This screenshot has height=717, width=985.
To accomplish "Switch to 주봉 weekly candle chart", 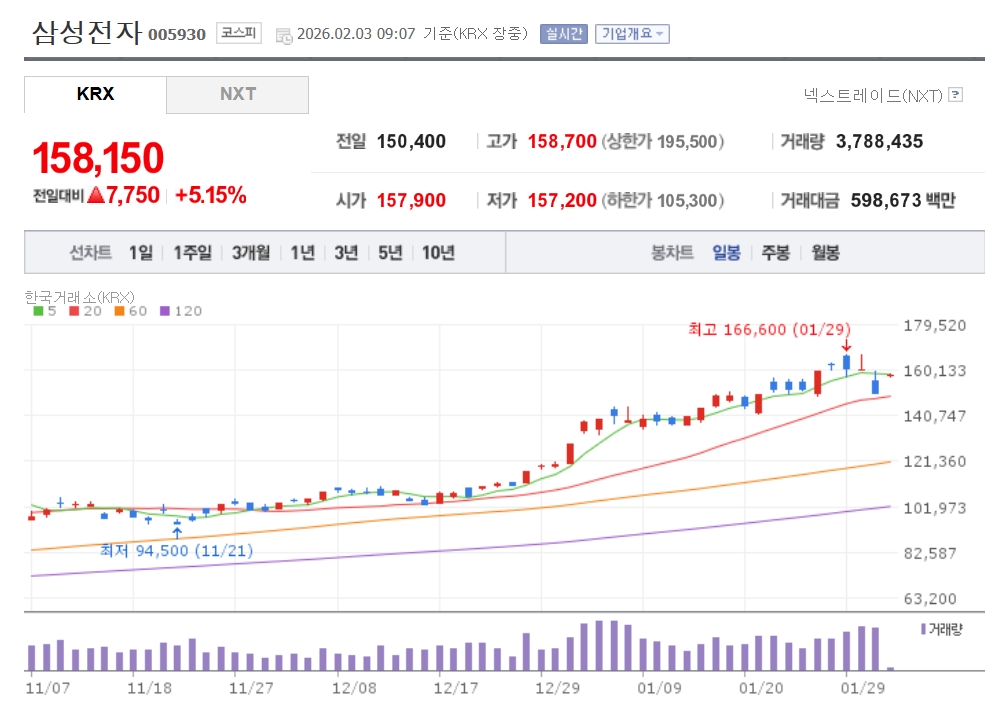I will [x=775, y=253].
